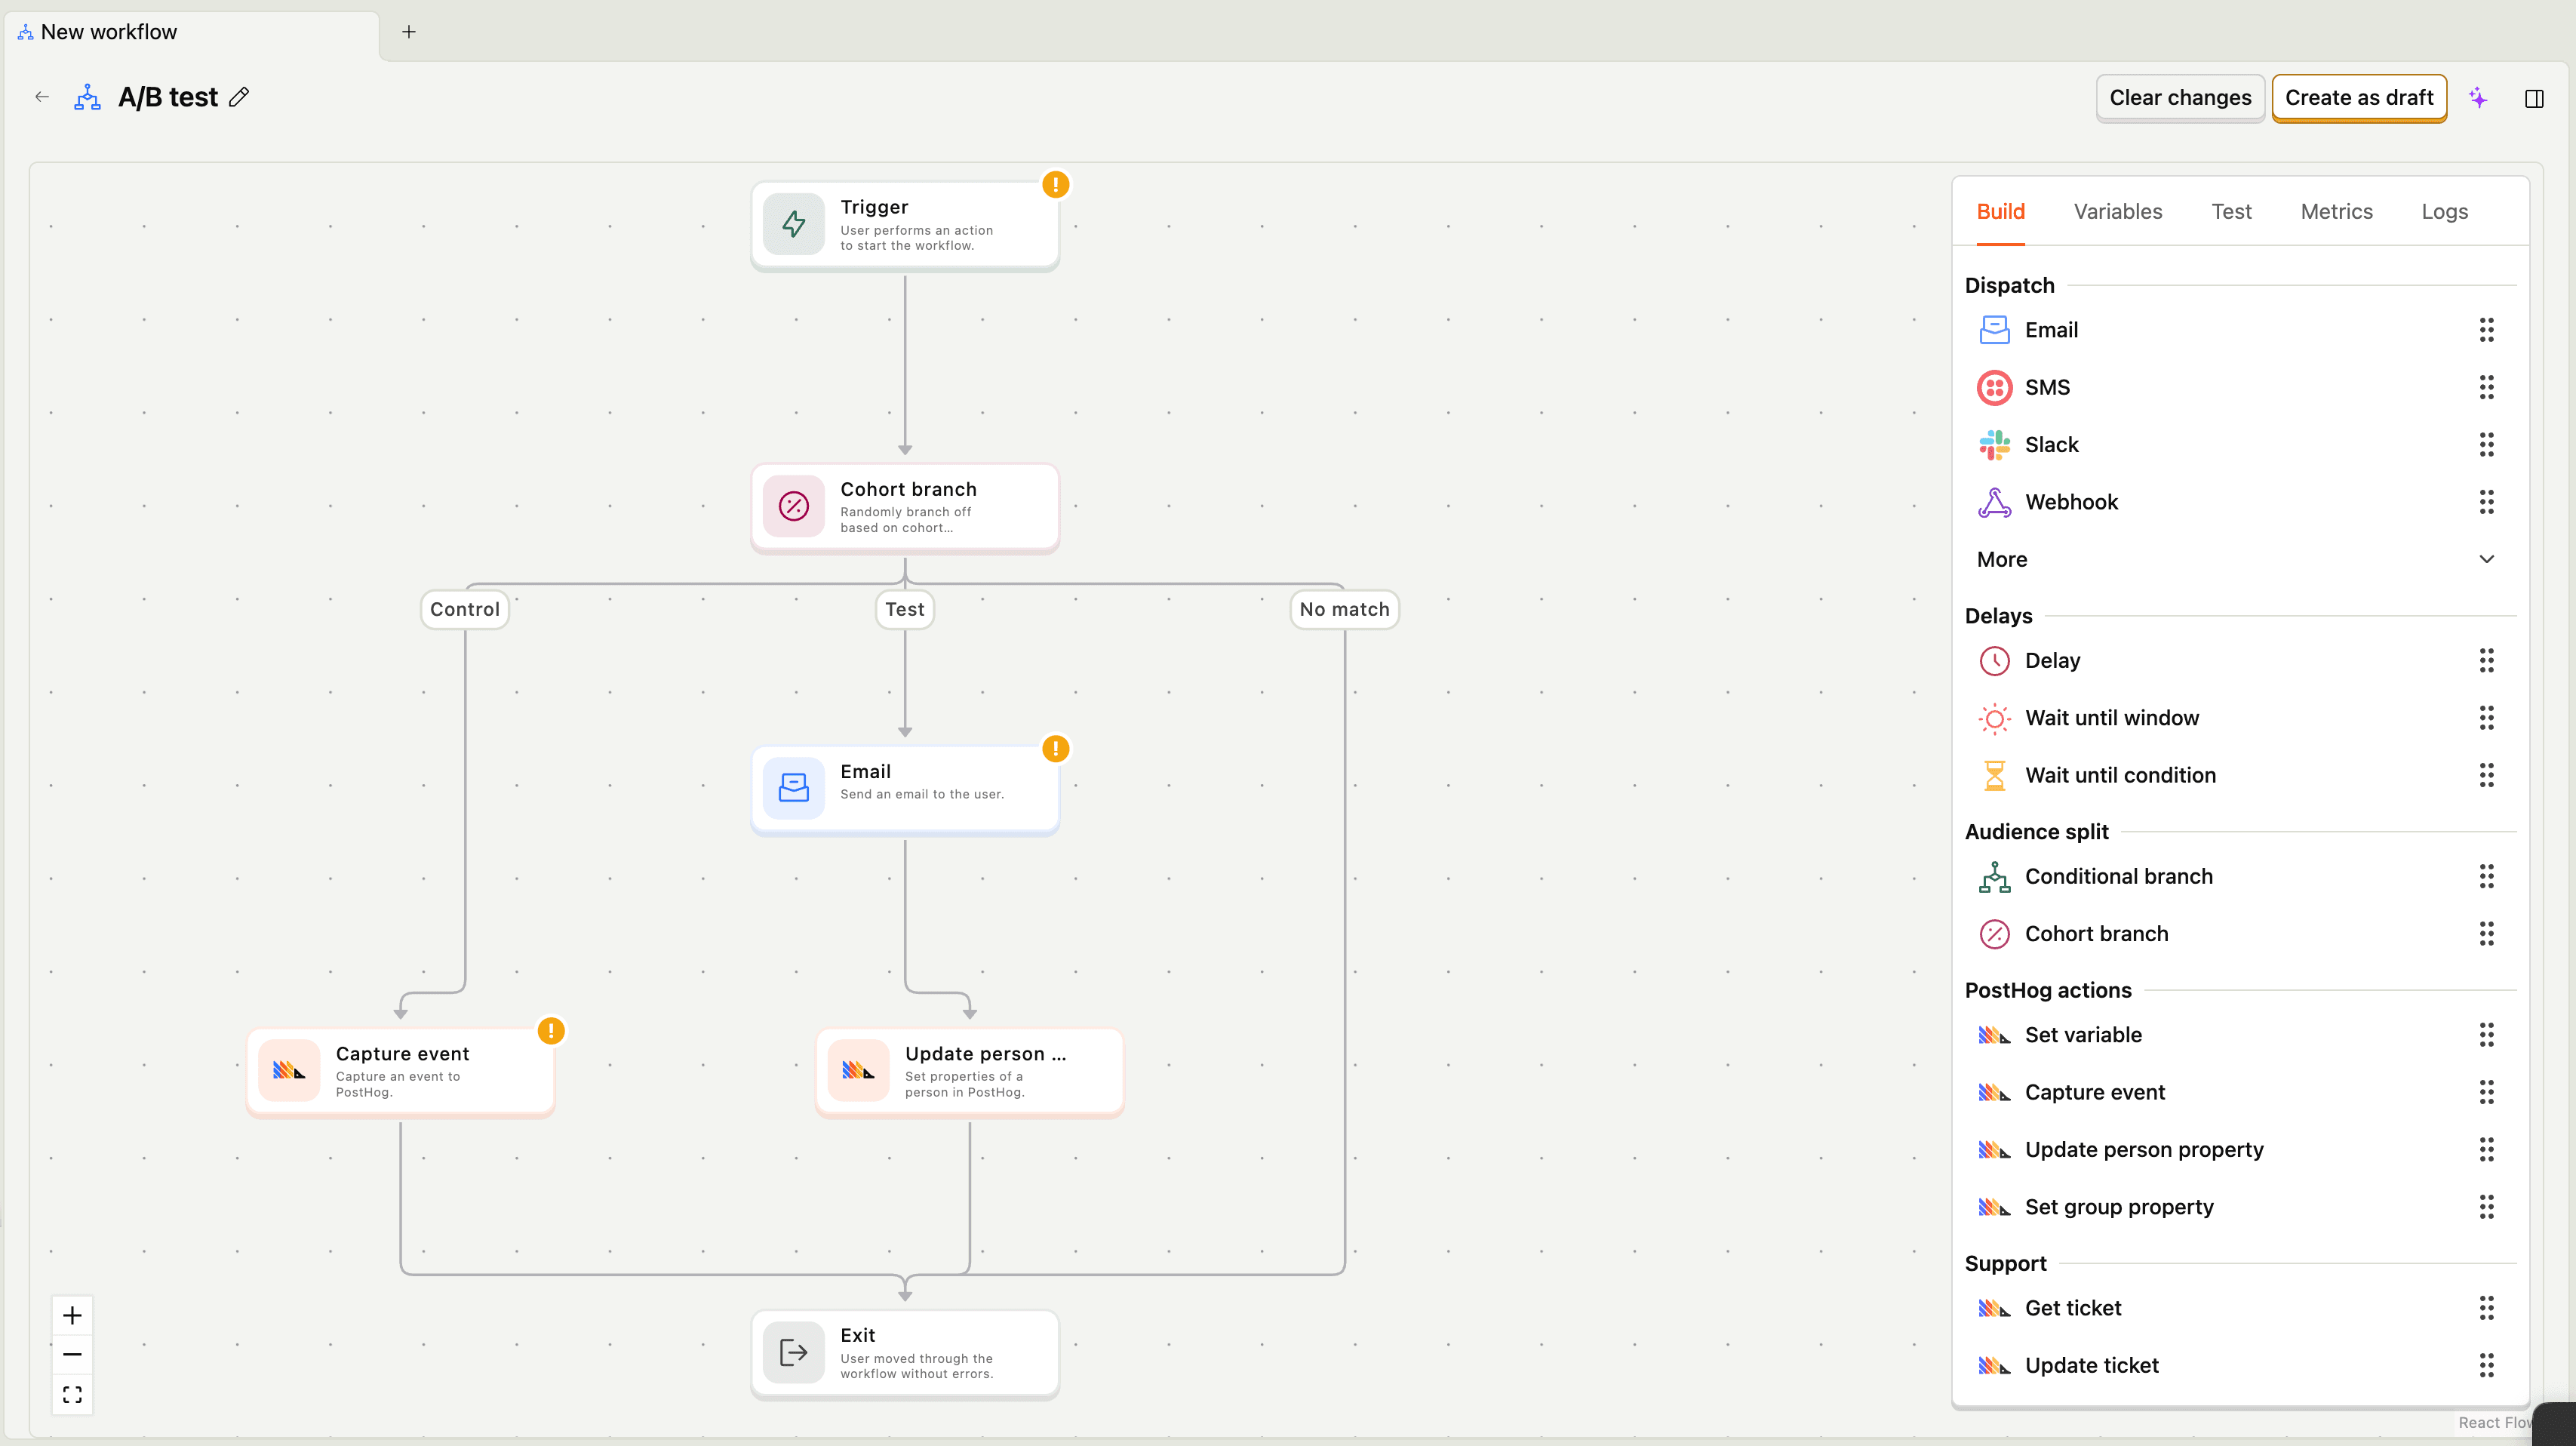Select the Cohort branch icon under Audience split
This screenshot has height=1446, width=2576.
[1995, 933]
